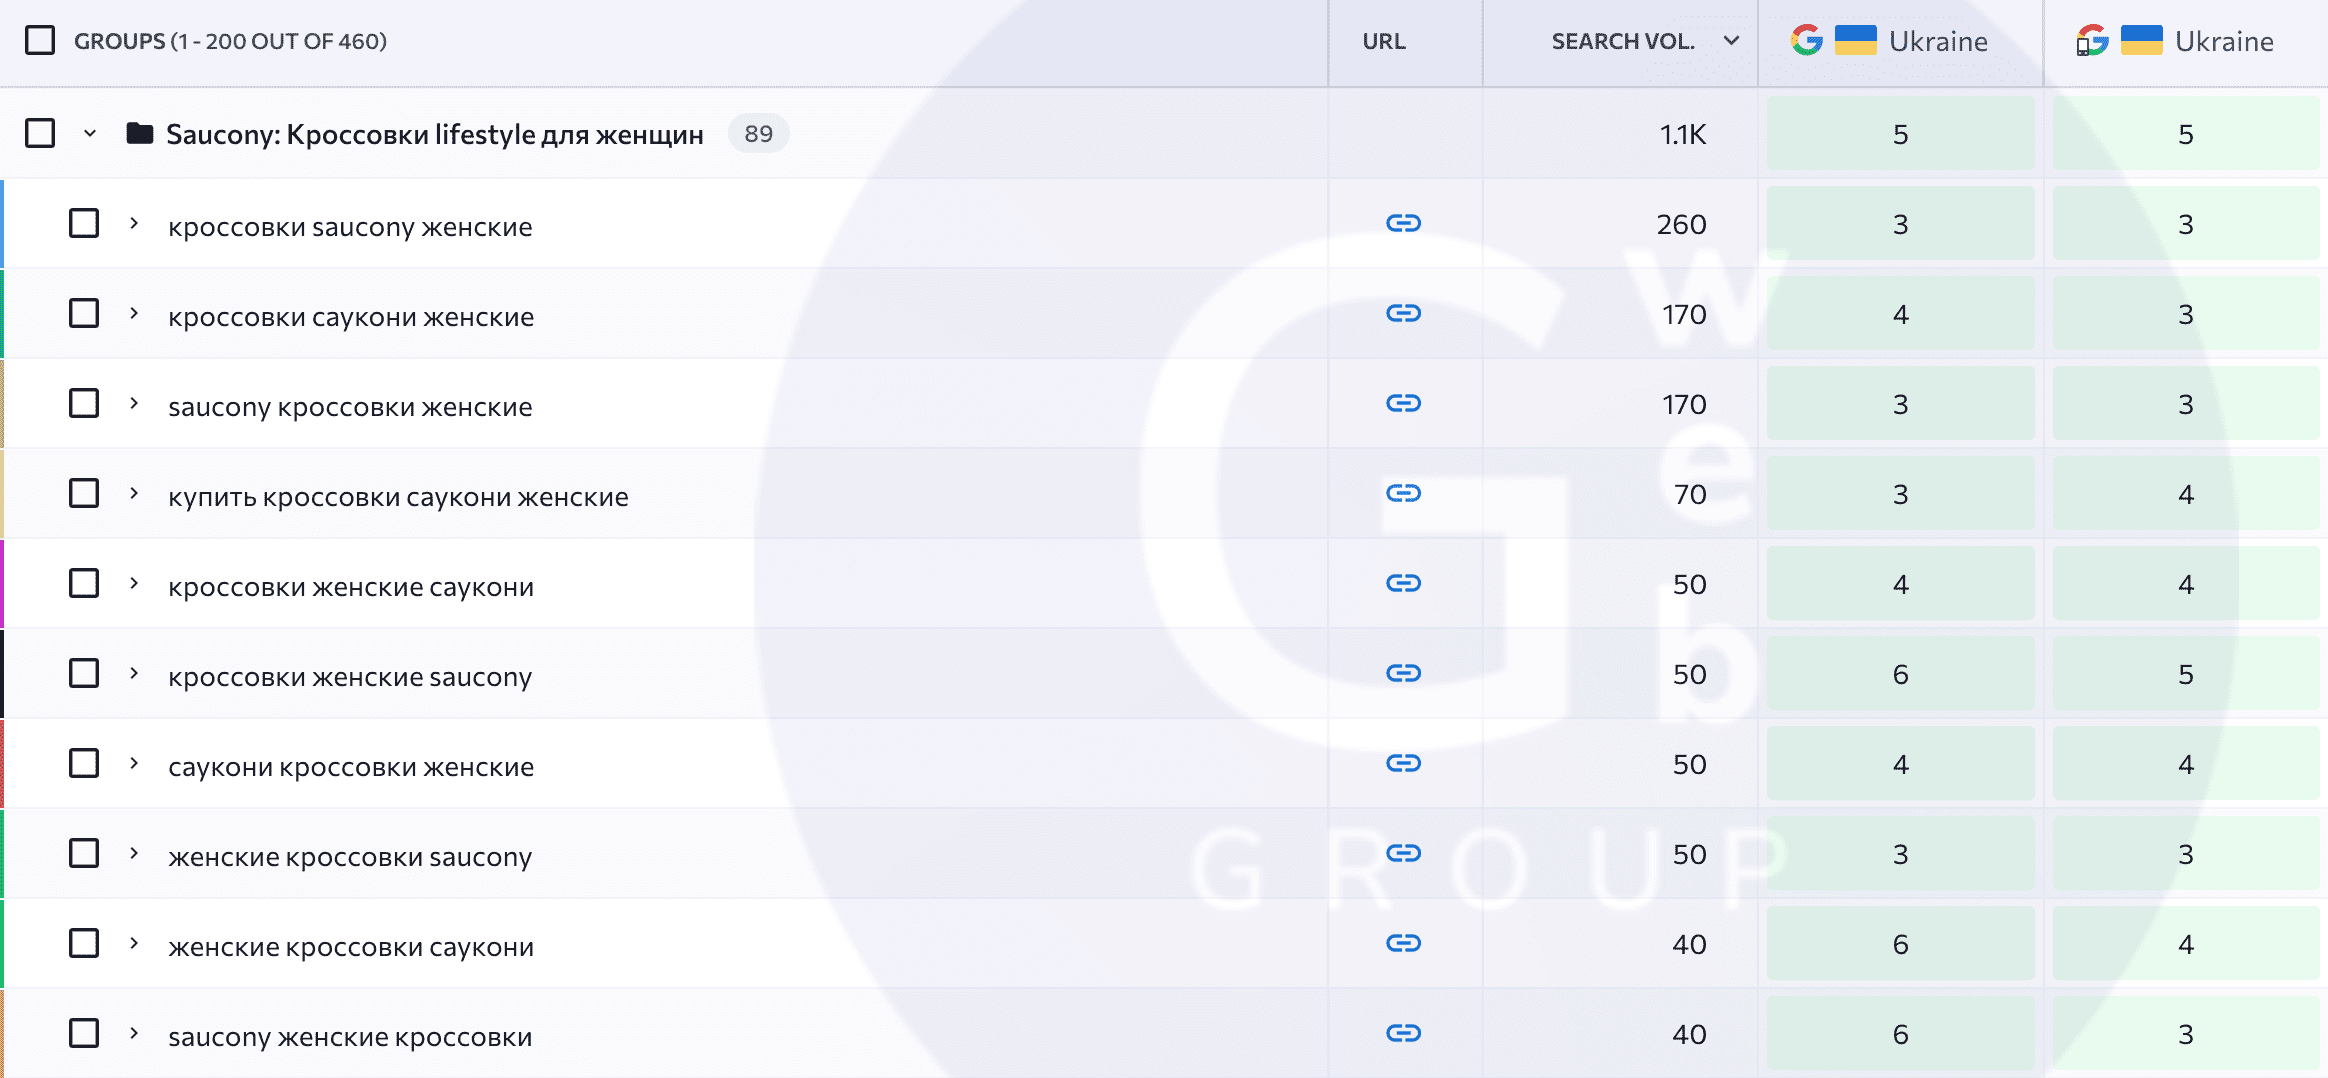Open the Search Vol. sort dropdown arrow

(x=1731, y=41)
